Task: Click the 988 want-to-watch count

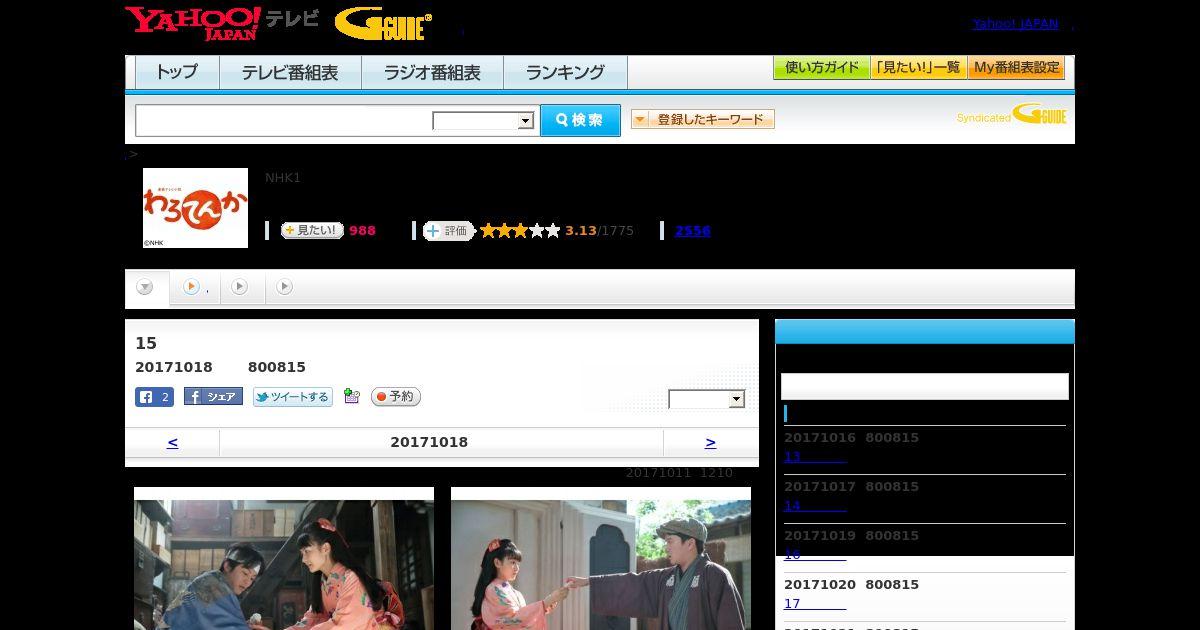Action: click(x=362, y=231)
